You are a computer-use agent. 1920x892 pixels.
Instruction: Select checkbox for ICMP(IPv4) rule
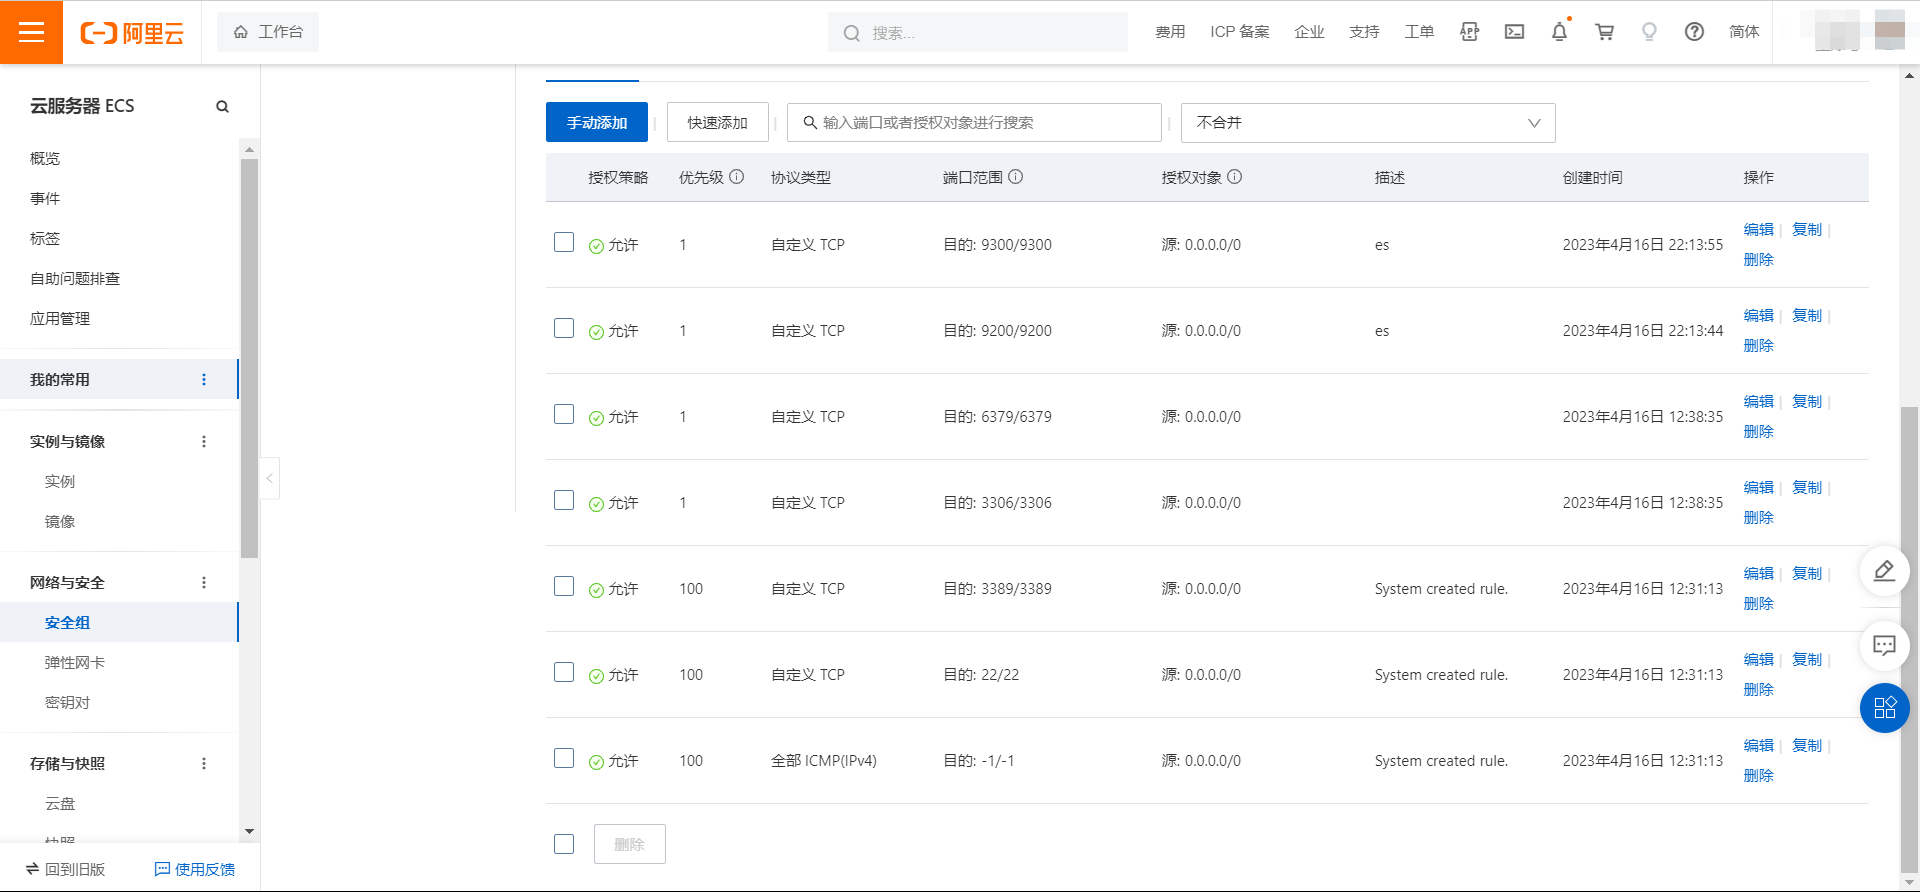tap(564, 758)
